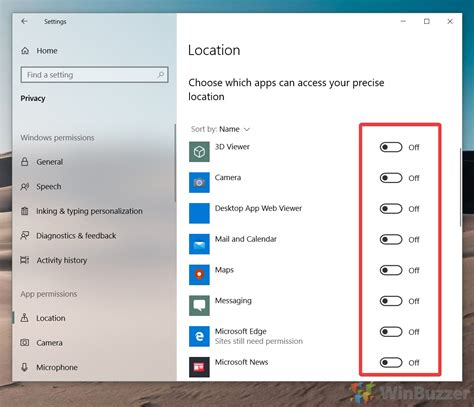Click the Messaging app name

[x=233, y=301]
